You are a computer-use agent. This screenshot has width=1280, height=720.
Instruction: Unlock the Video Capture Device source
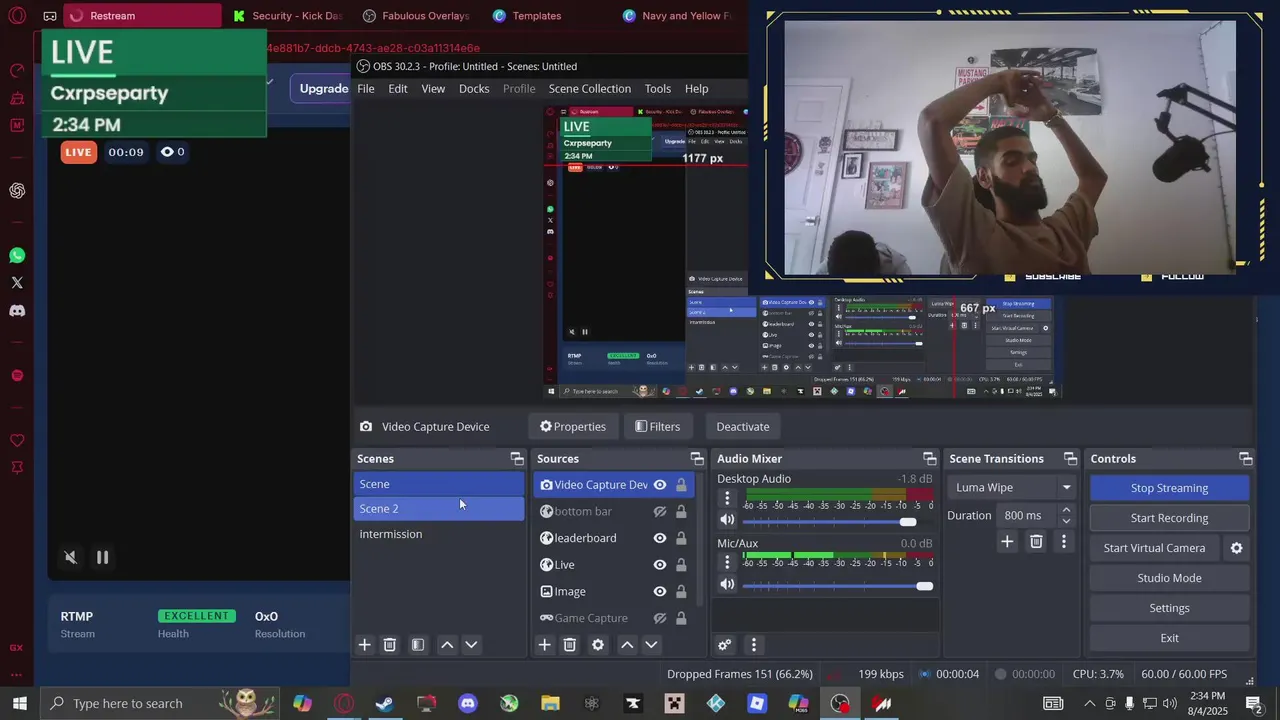point(681,485)
